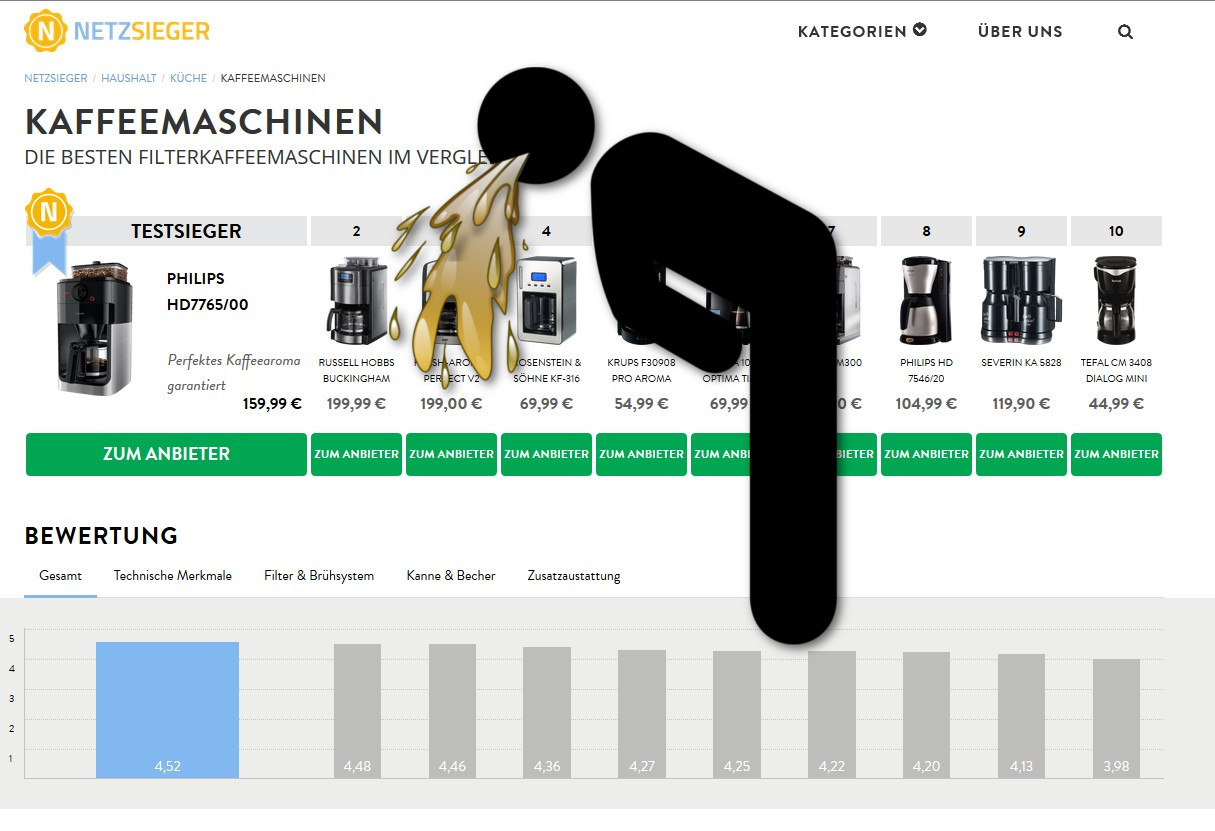Click the grey 4,36 rating bar

pos(547,713)
